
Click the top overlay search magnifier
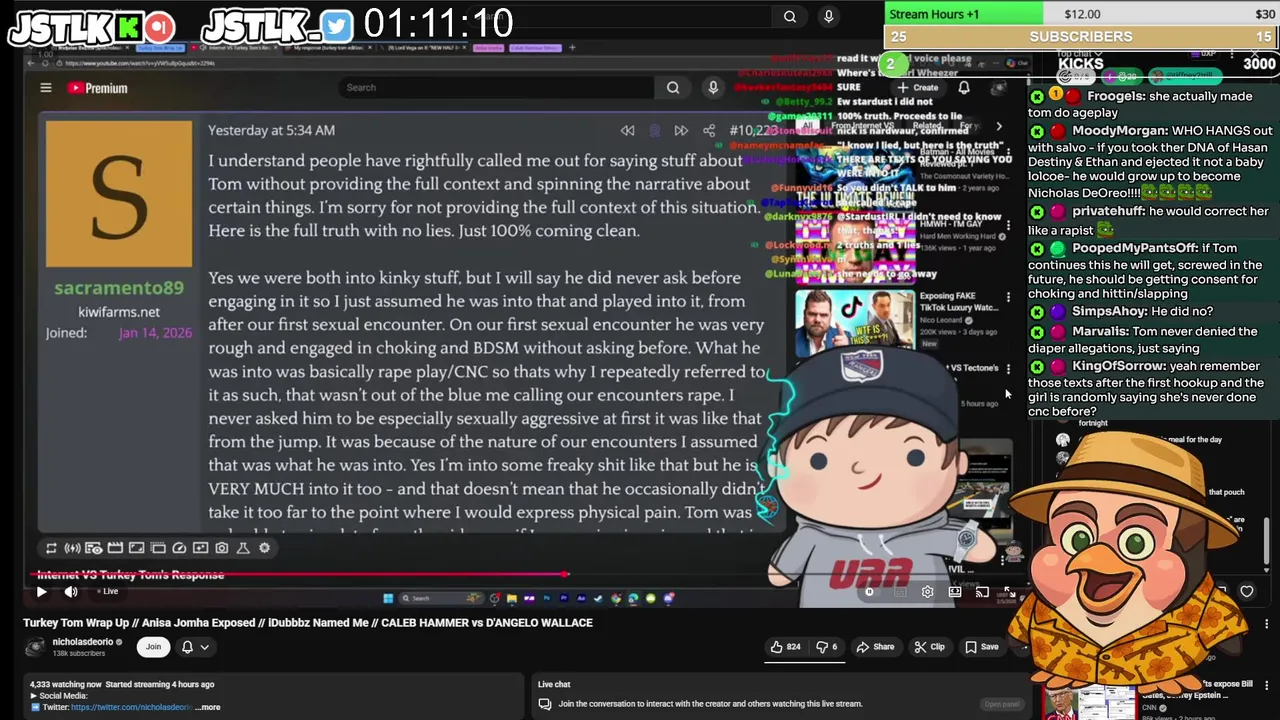[790, 17]
